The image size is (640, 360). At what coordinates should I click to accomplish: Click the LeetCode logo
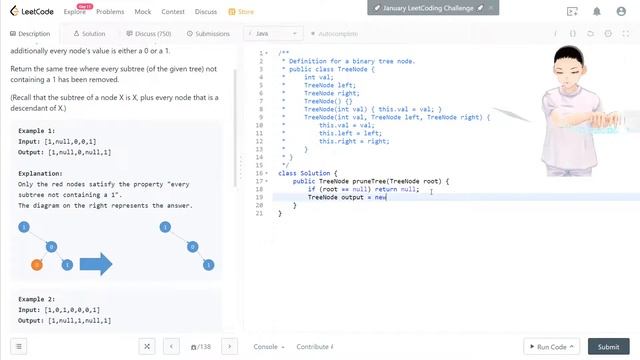pos(32,11)
